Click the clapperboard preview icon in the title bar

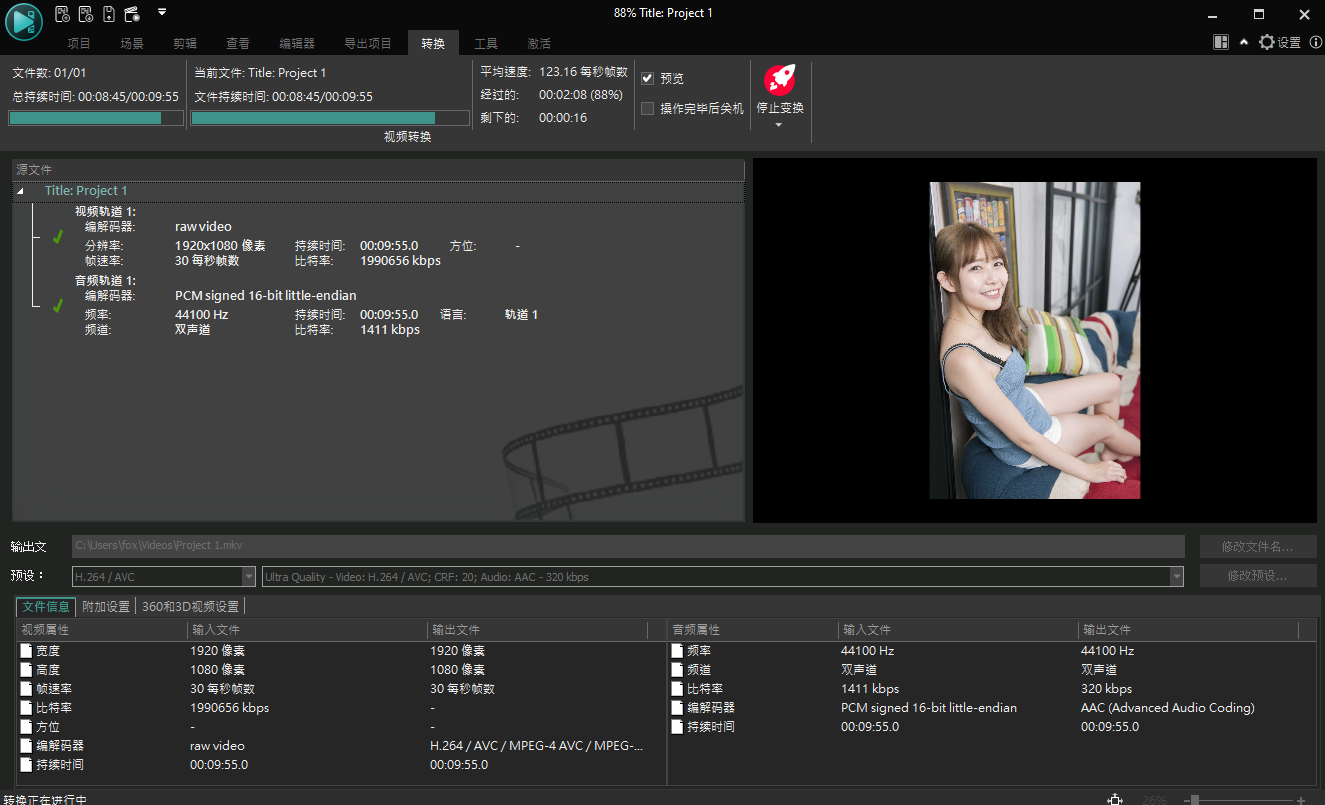point(131,14)
